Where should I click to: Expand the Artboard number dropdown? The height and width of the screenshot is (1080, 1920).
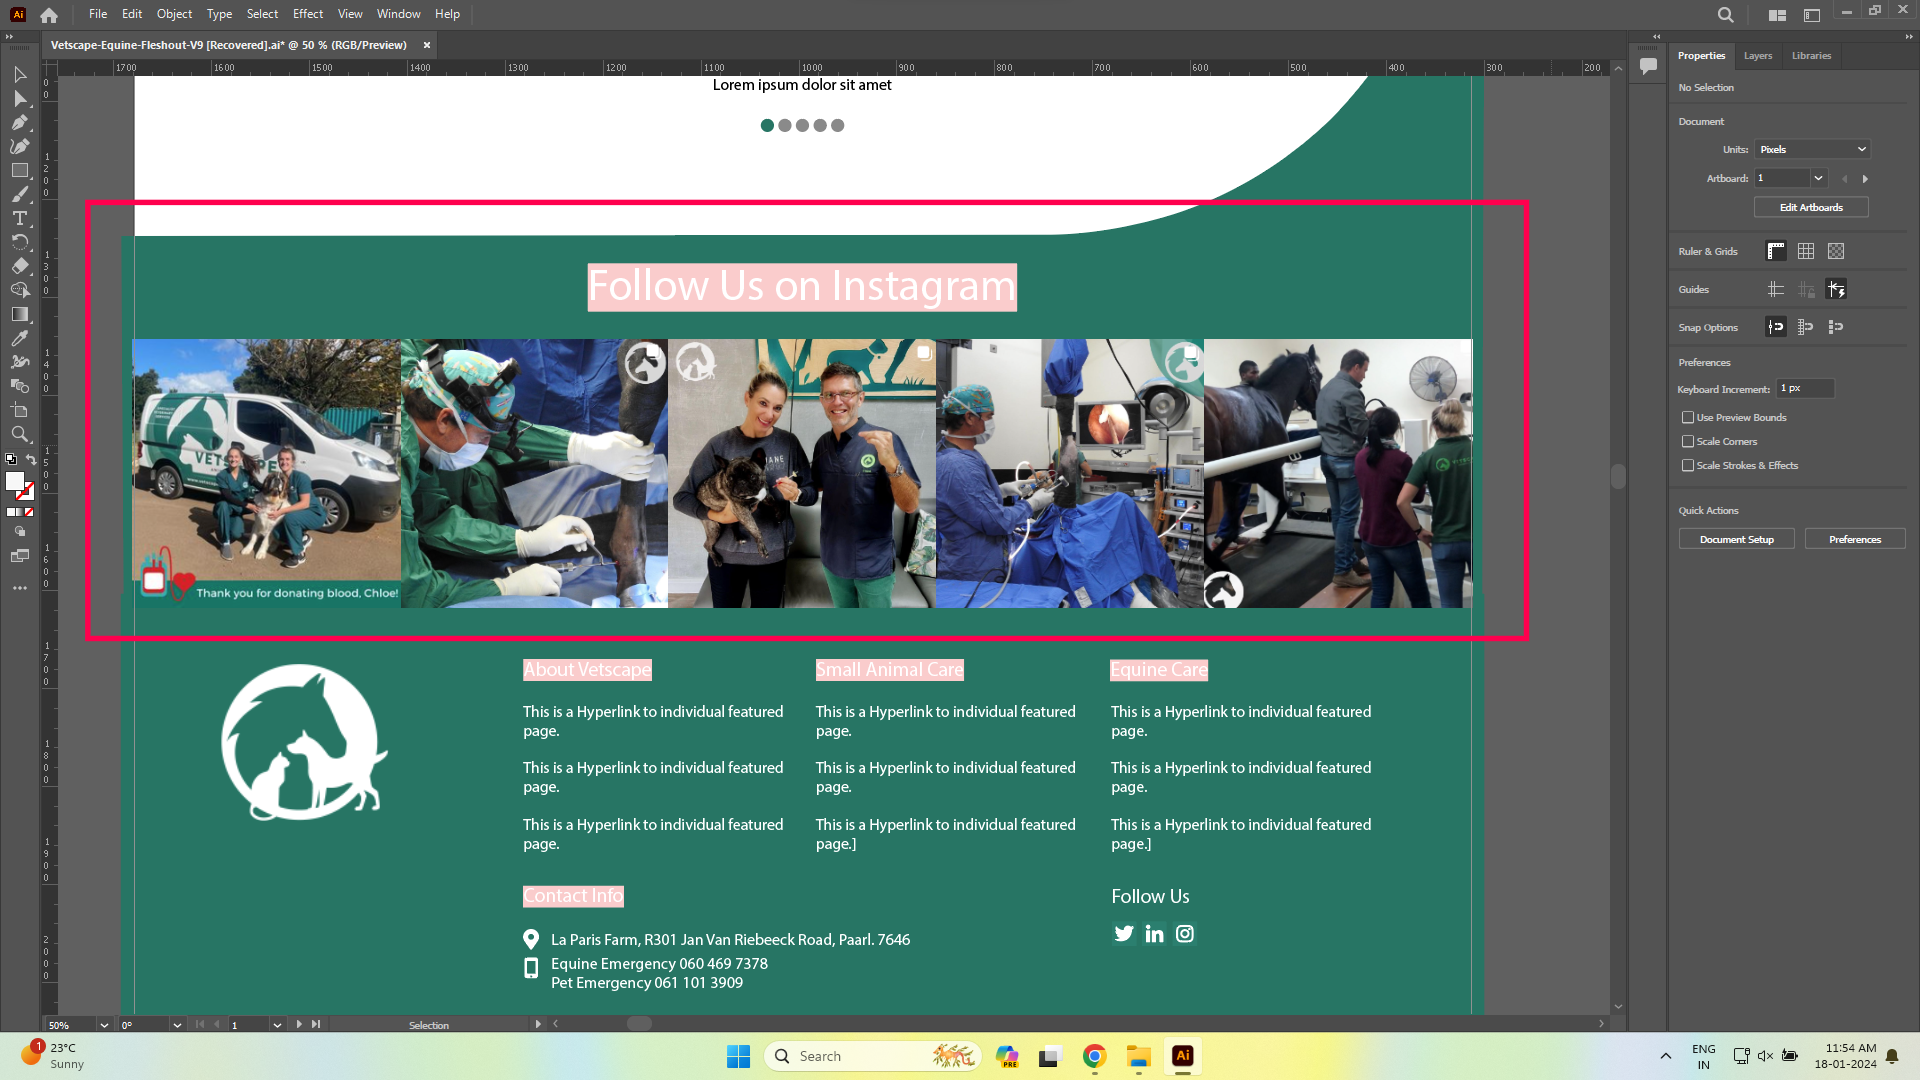(1818, 178)
